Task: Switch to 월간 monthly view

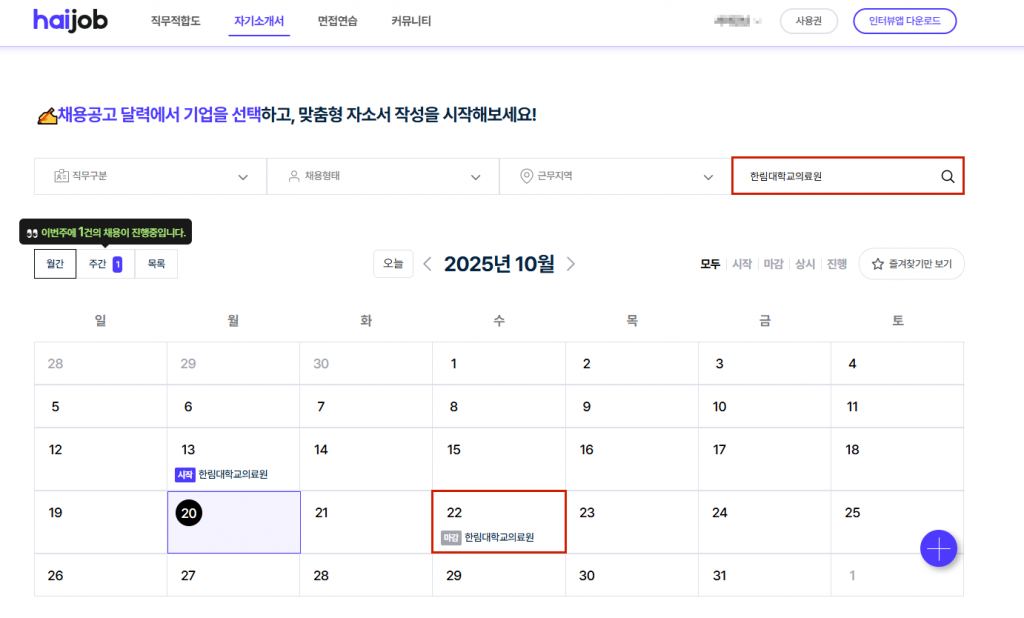Action: pos(55,264)
